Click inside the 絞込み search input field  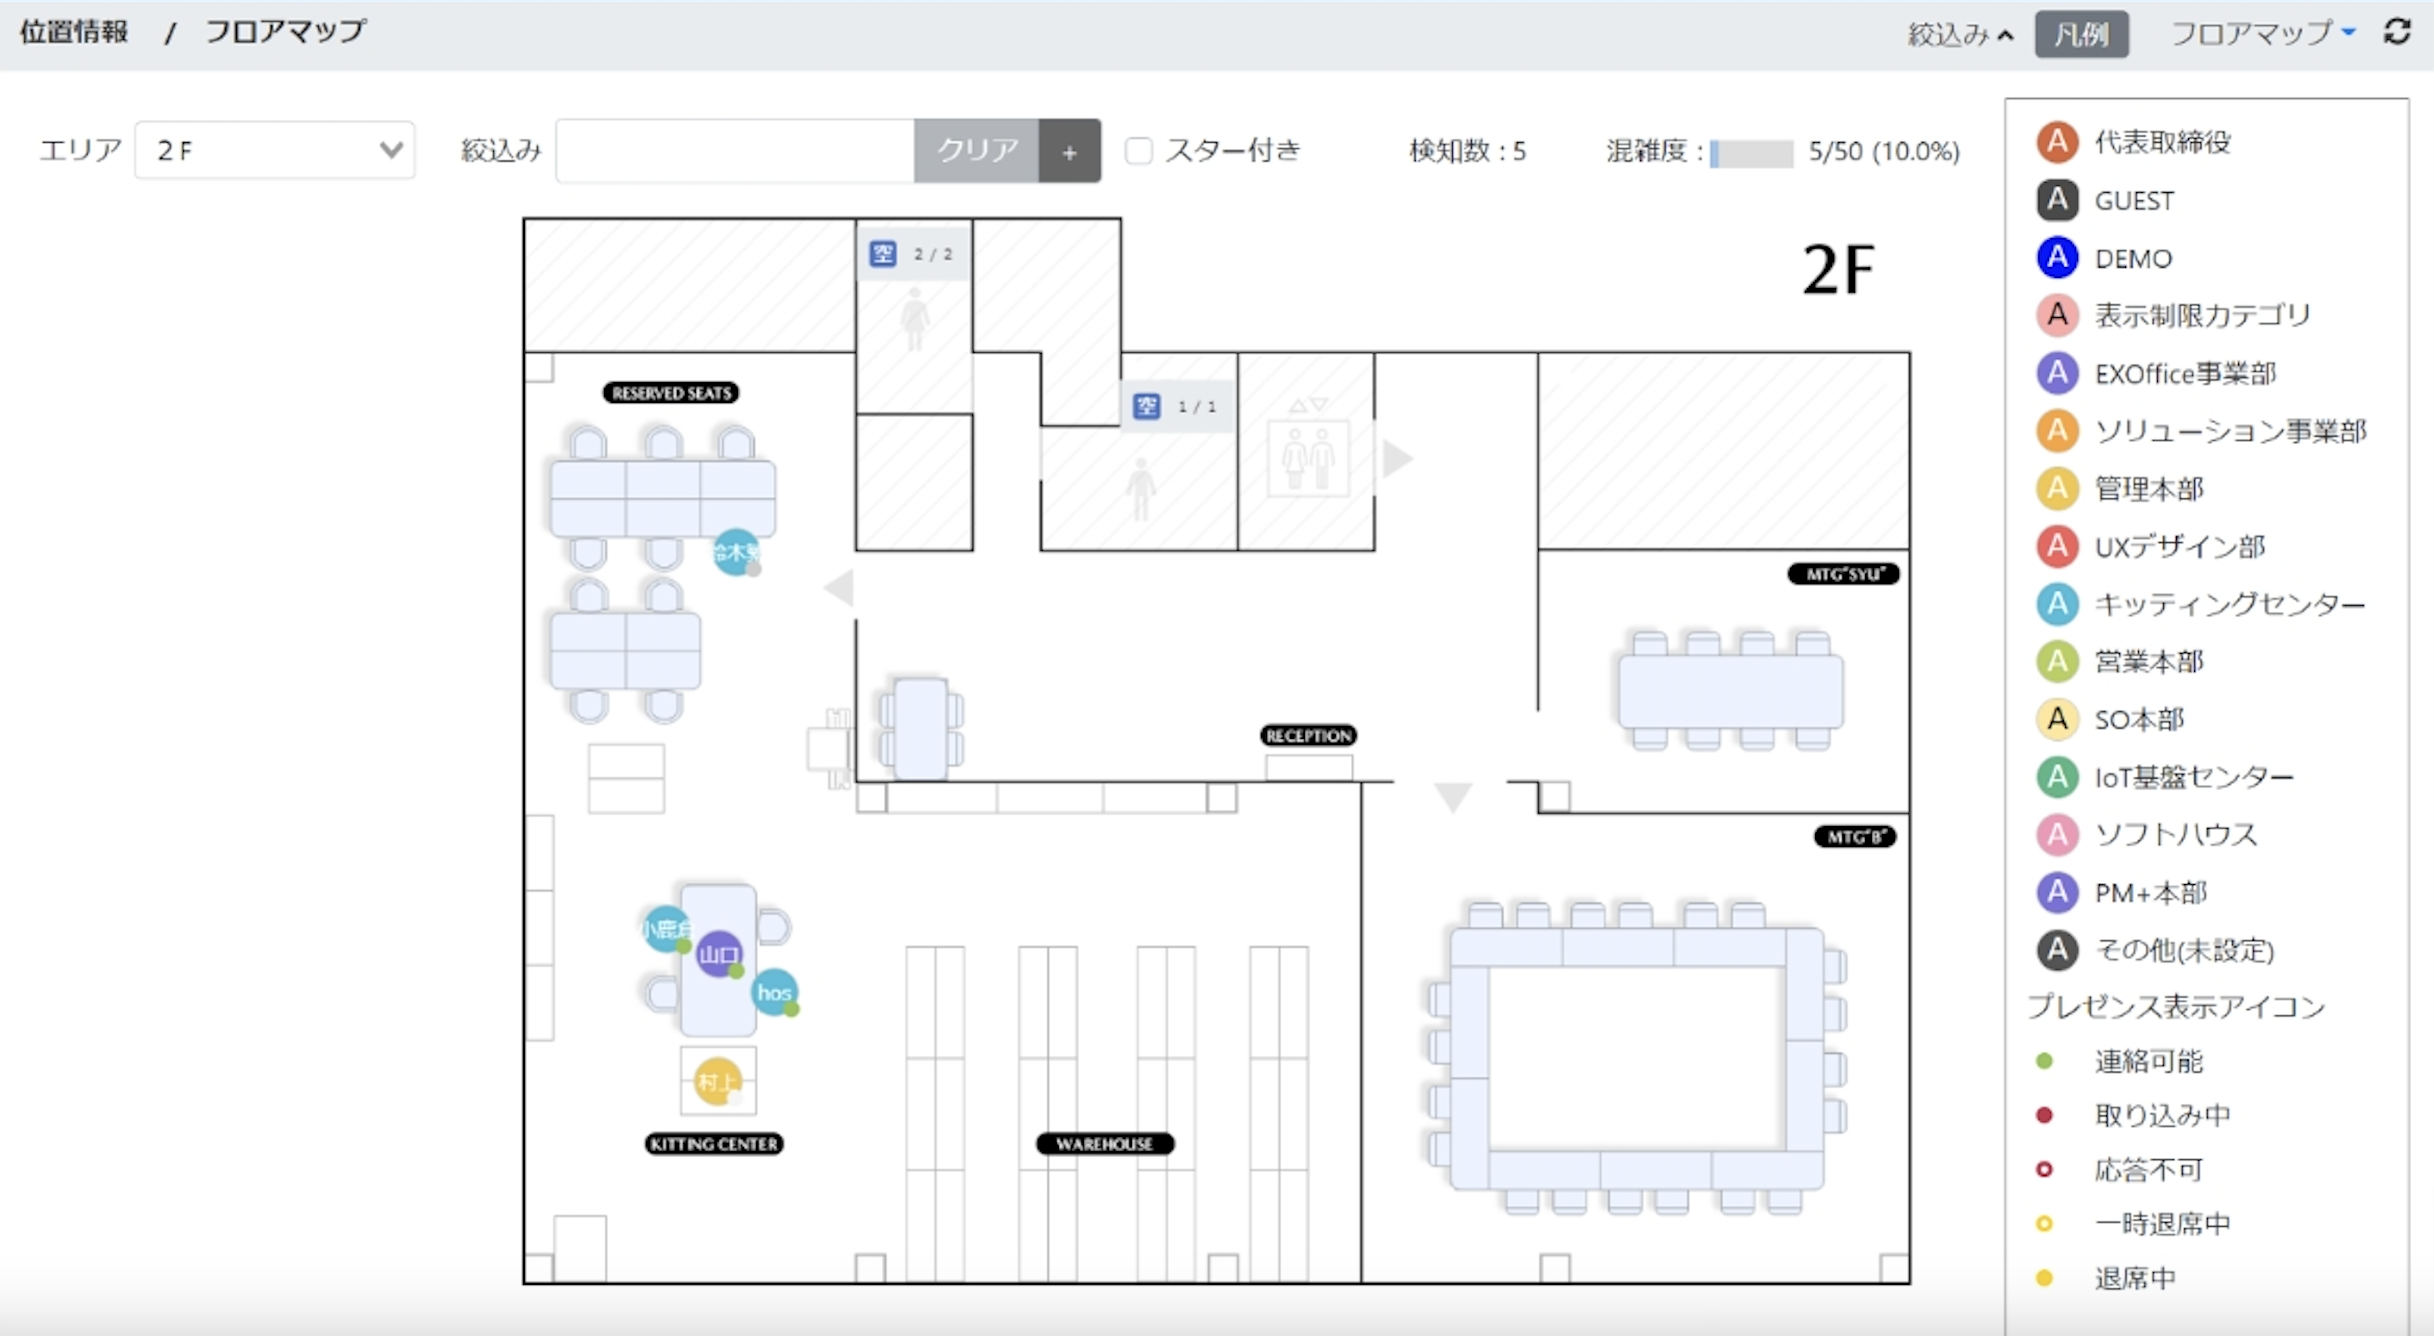tap(732, 150)
